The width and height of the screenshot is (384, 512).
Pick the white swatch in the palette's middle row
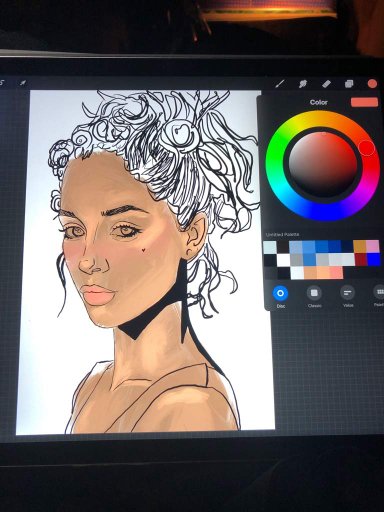pos(284,260)
